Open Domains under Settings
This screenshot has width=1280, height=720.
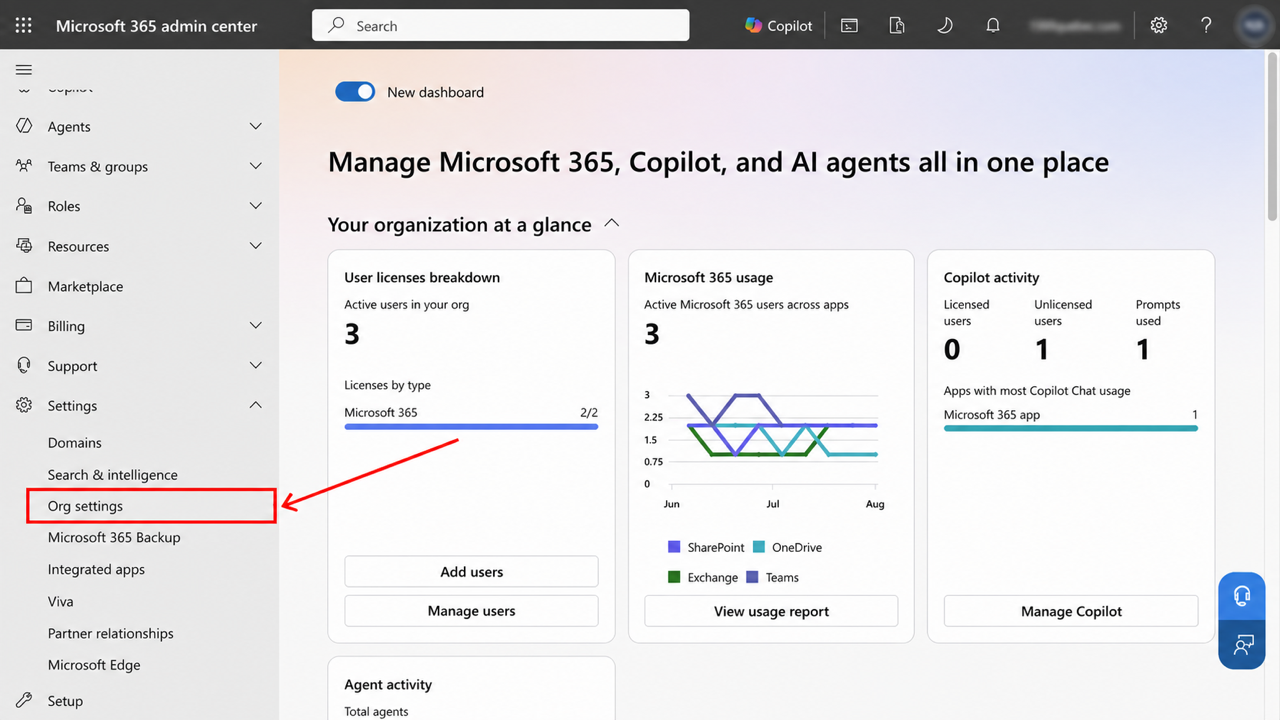[x=75, y=443]
